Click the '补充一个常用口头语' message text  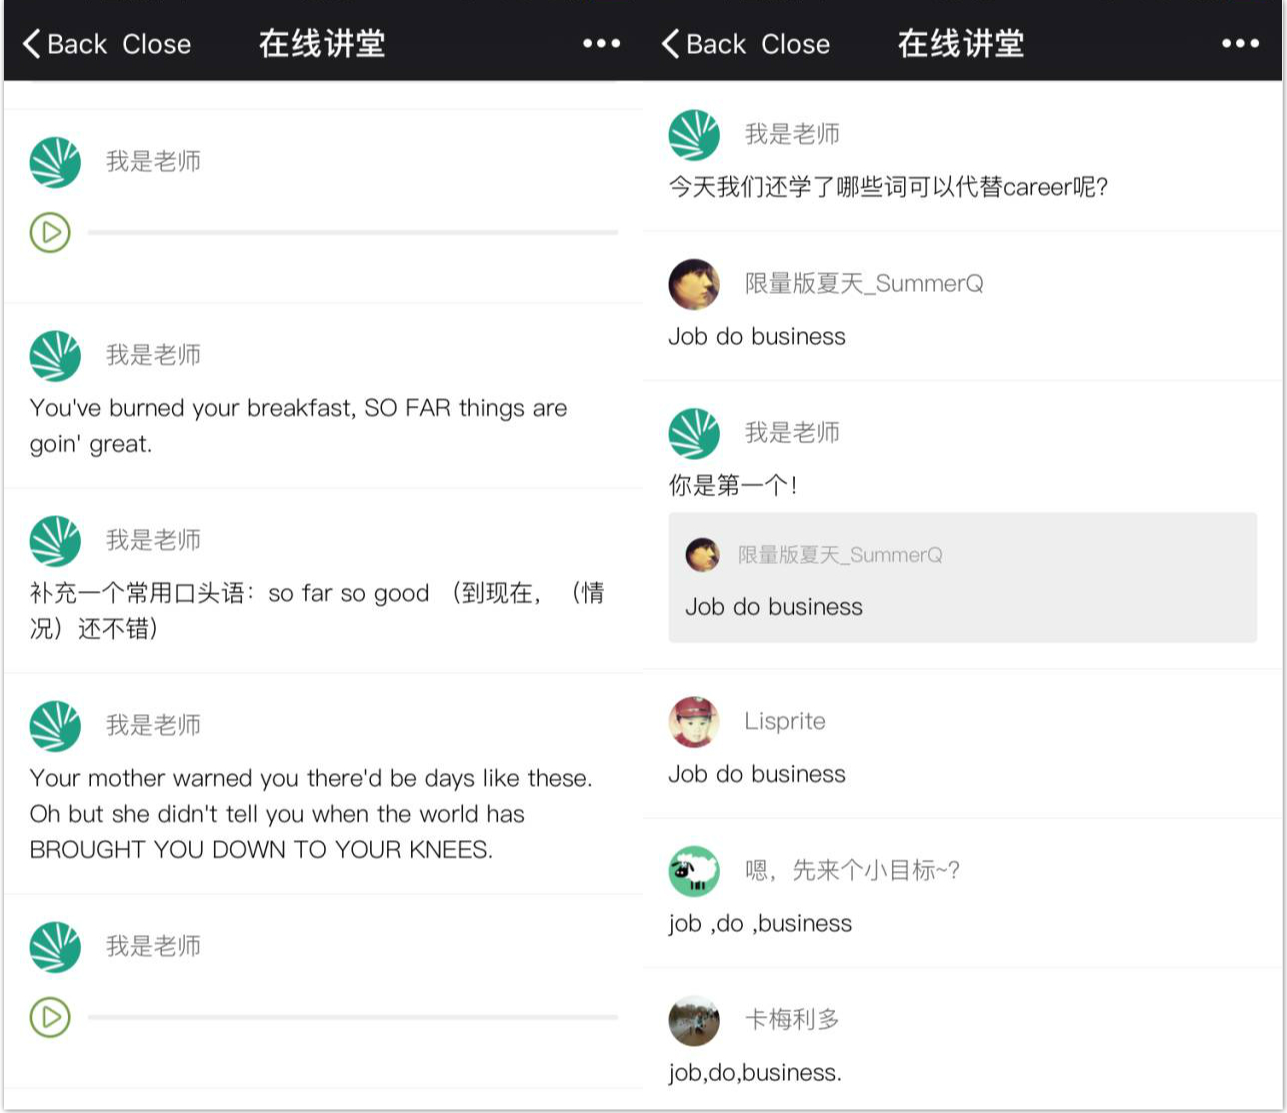point(317,611)
